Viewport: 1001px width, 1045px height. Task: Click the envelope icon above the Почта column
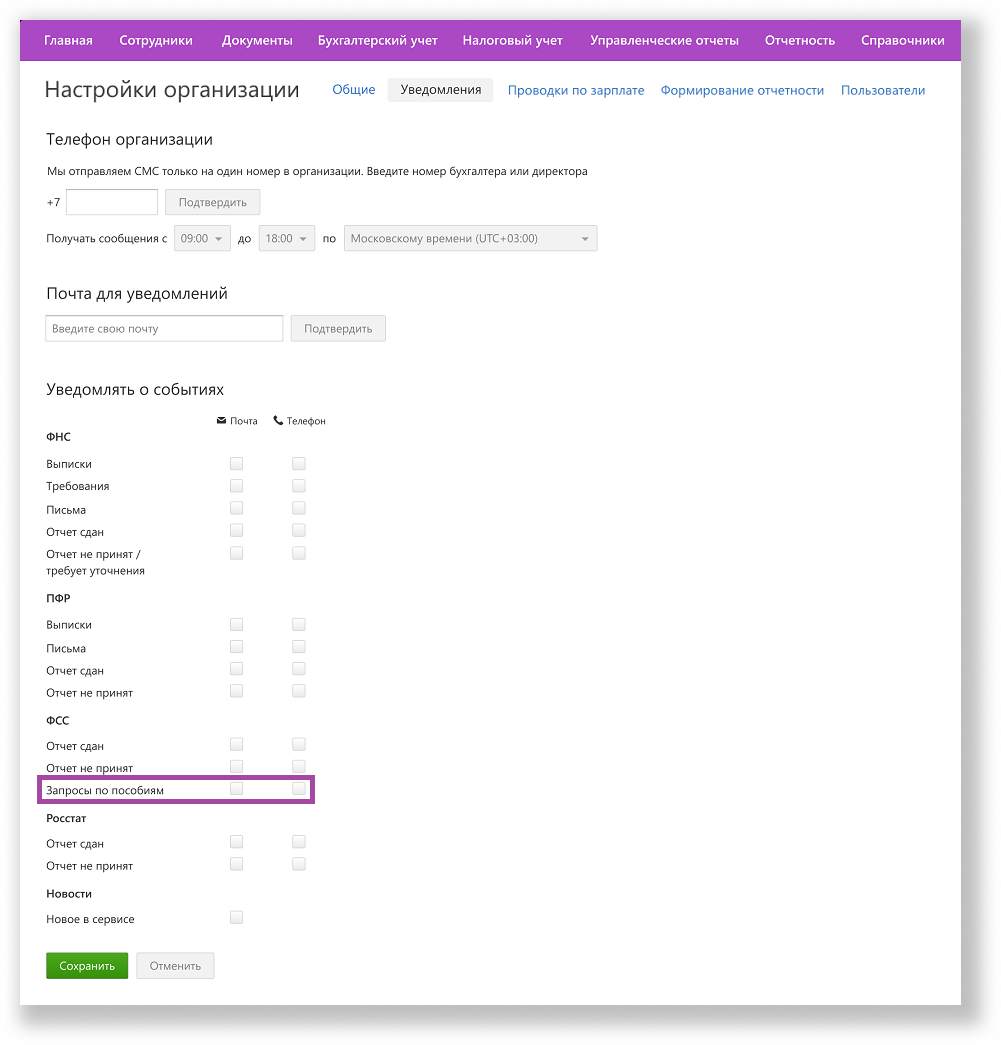[221, 421]
